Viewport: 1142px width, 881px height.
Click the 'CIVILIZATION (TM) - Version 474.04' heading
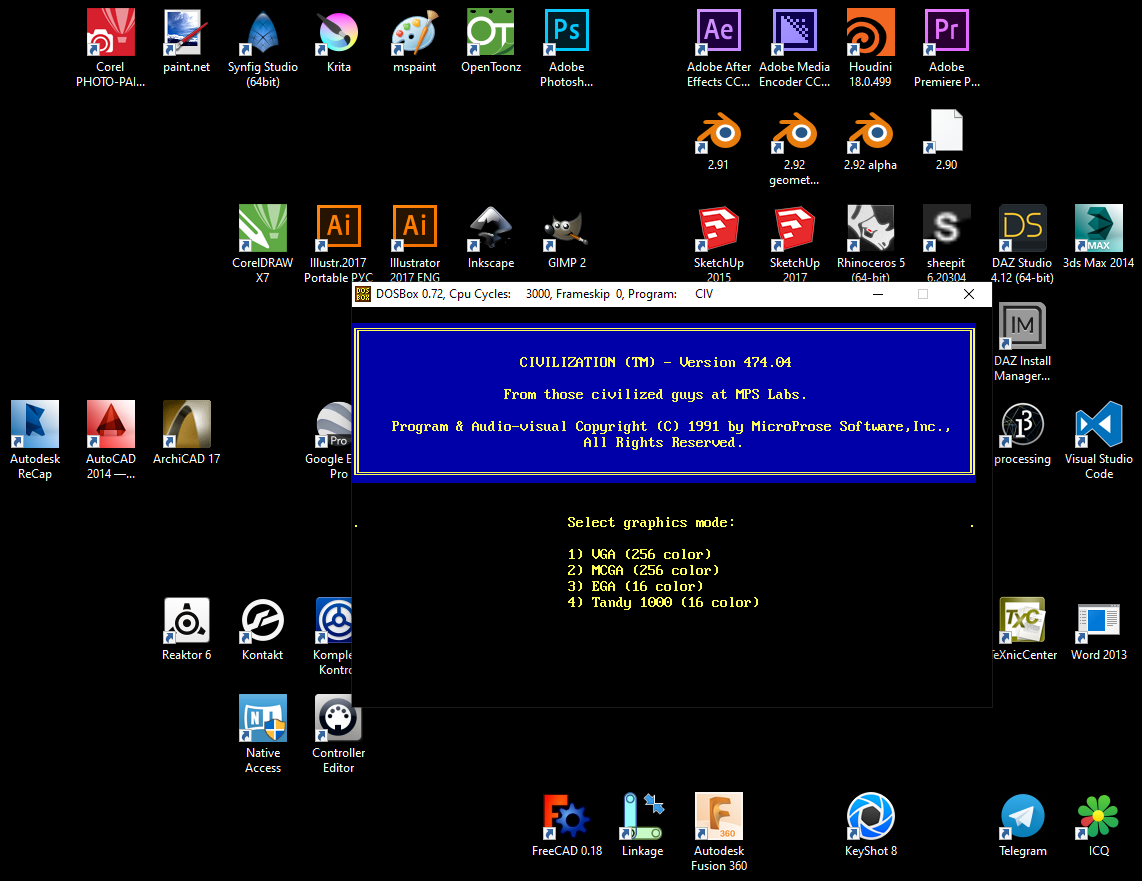655,362
